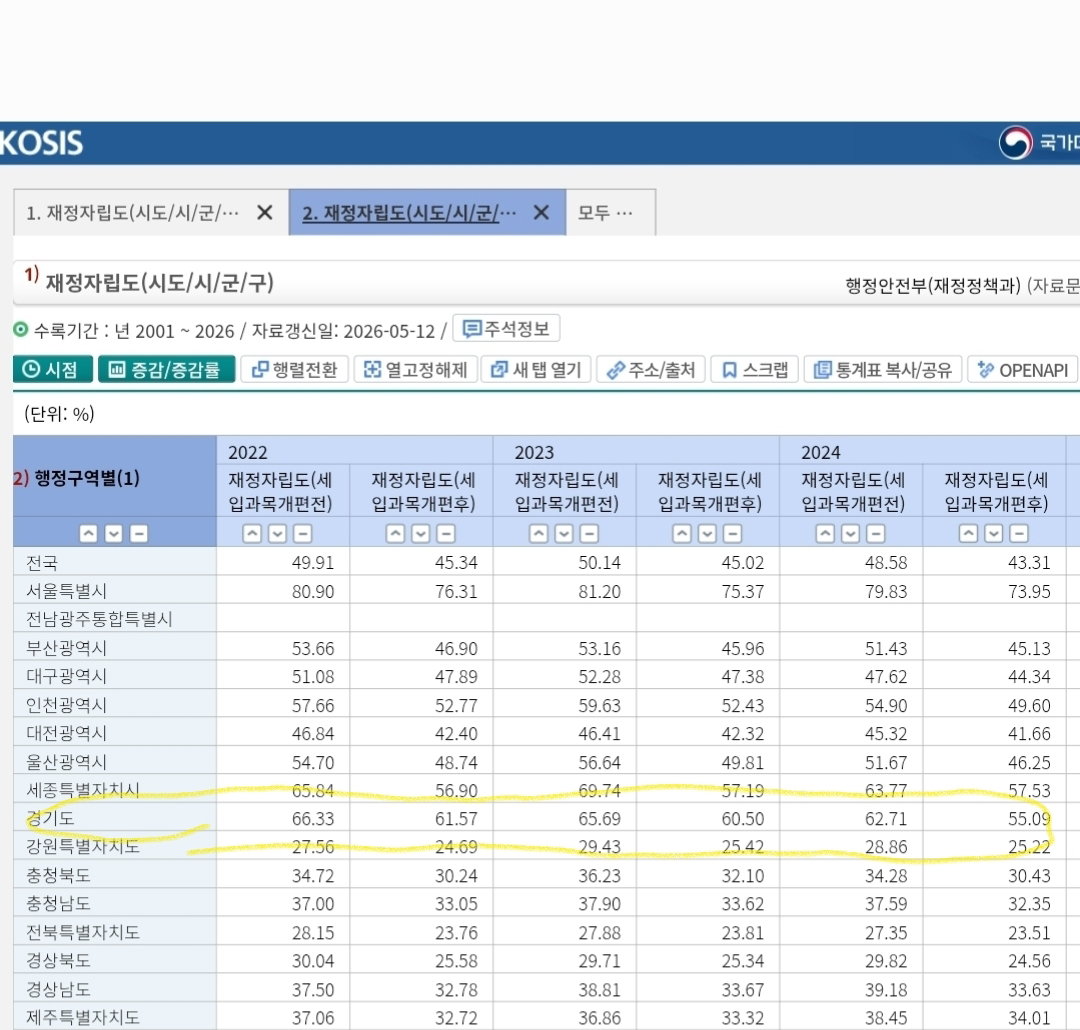Sort 2022 세입과목개편전 column ascending

(252, 533)
